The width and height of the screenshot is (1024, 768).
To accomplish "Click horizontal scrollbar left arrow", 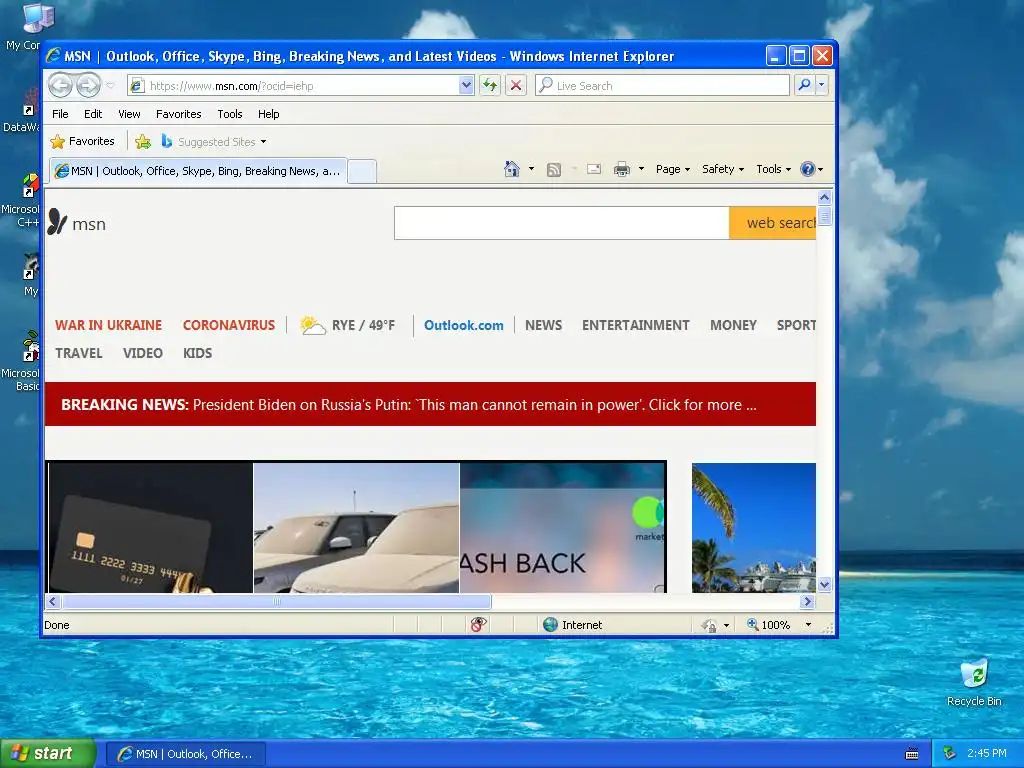I will tap(53, 601).
